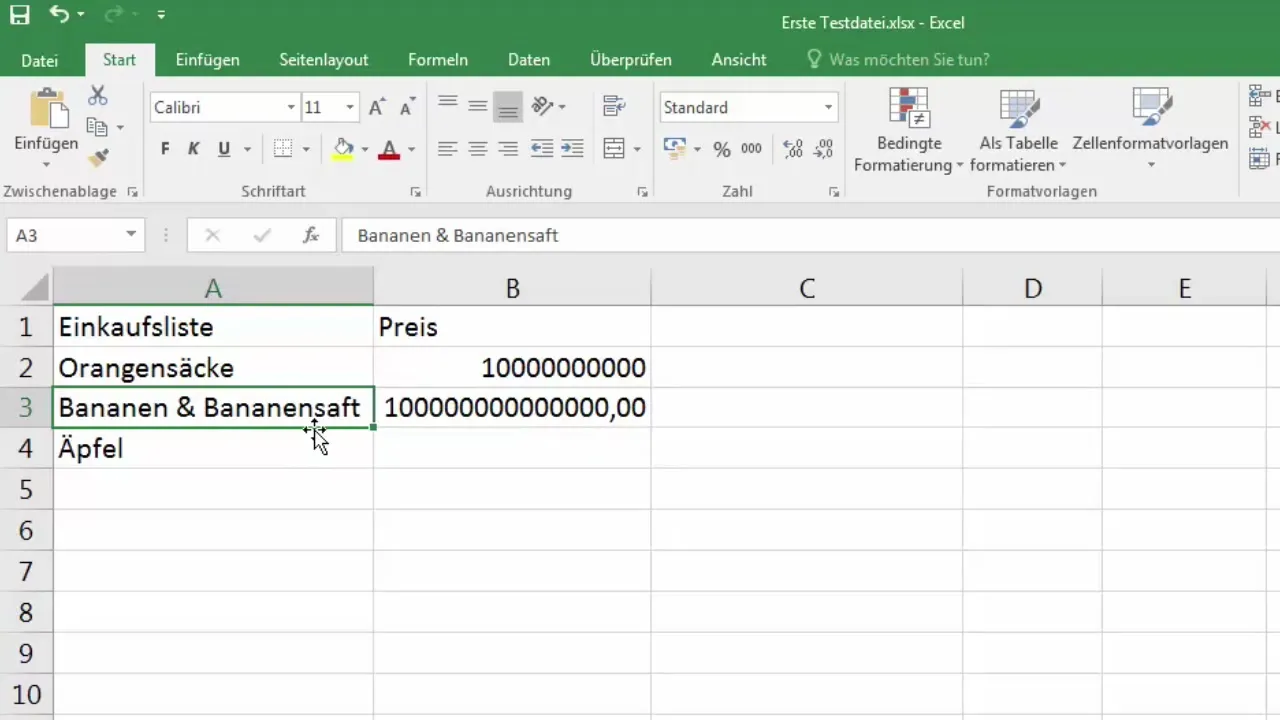Apply thousands separator 000 icon

[751, 149]
